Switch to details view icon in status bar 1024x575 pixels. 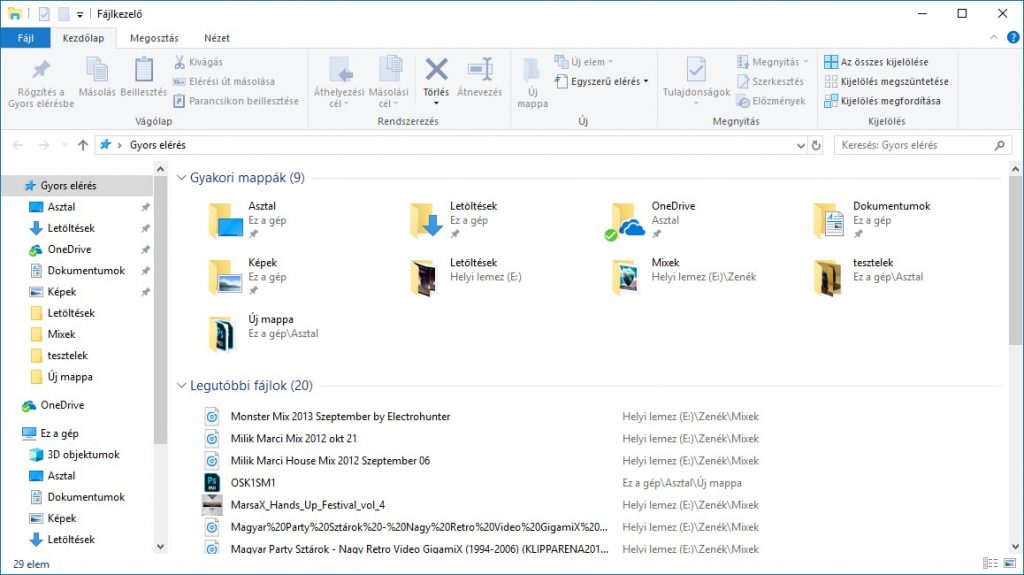click(990, 563)
